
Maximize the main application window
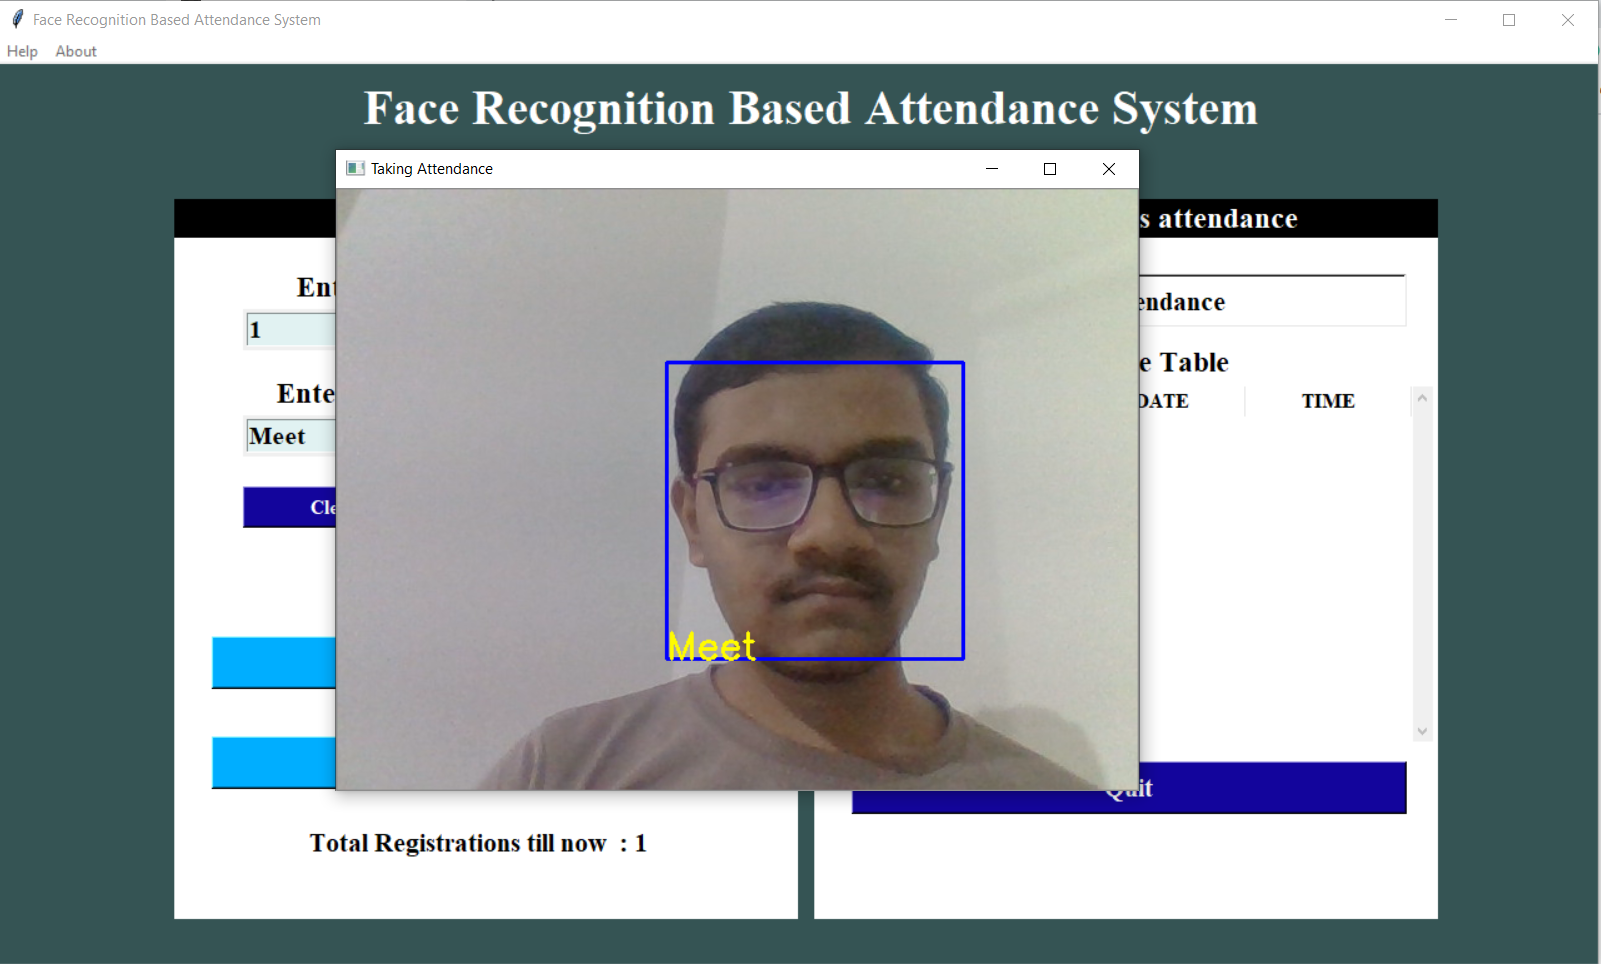pyautogui.click(x=1509, y=19)
